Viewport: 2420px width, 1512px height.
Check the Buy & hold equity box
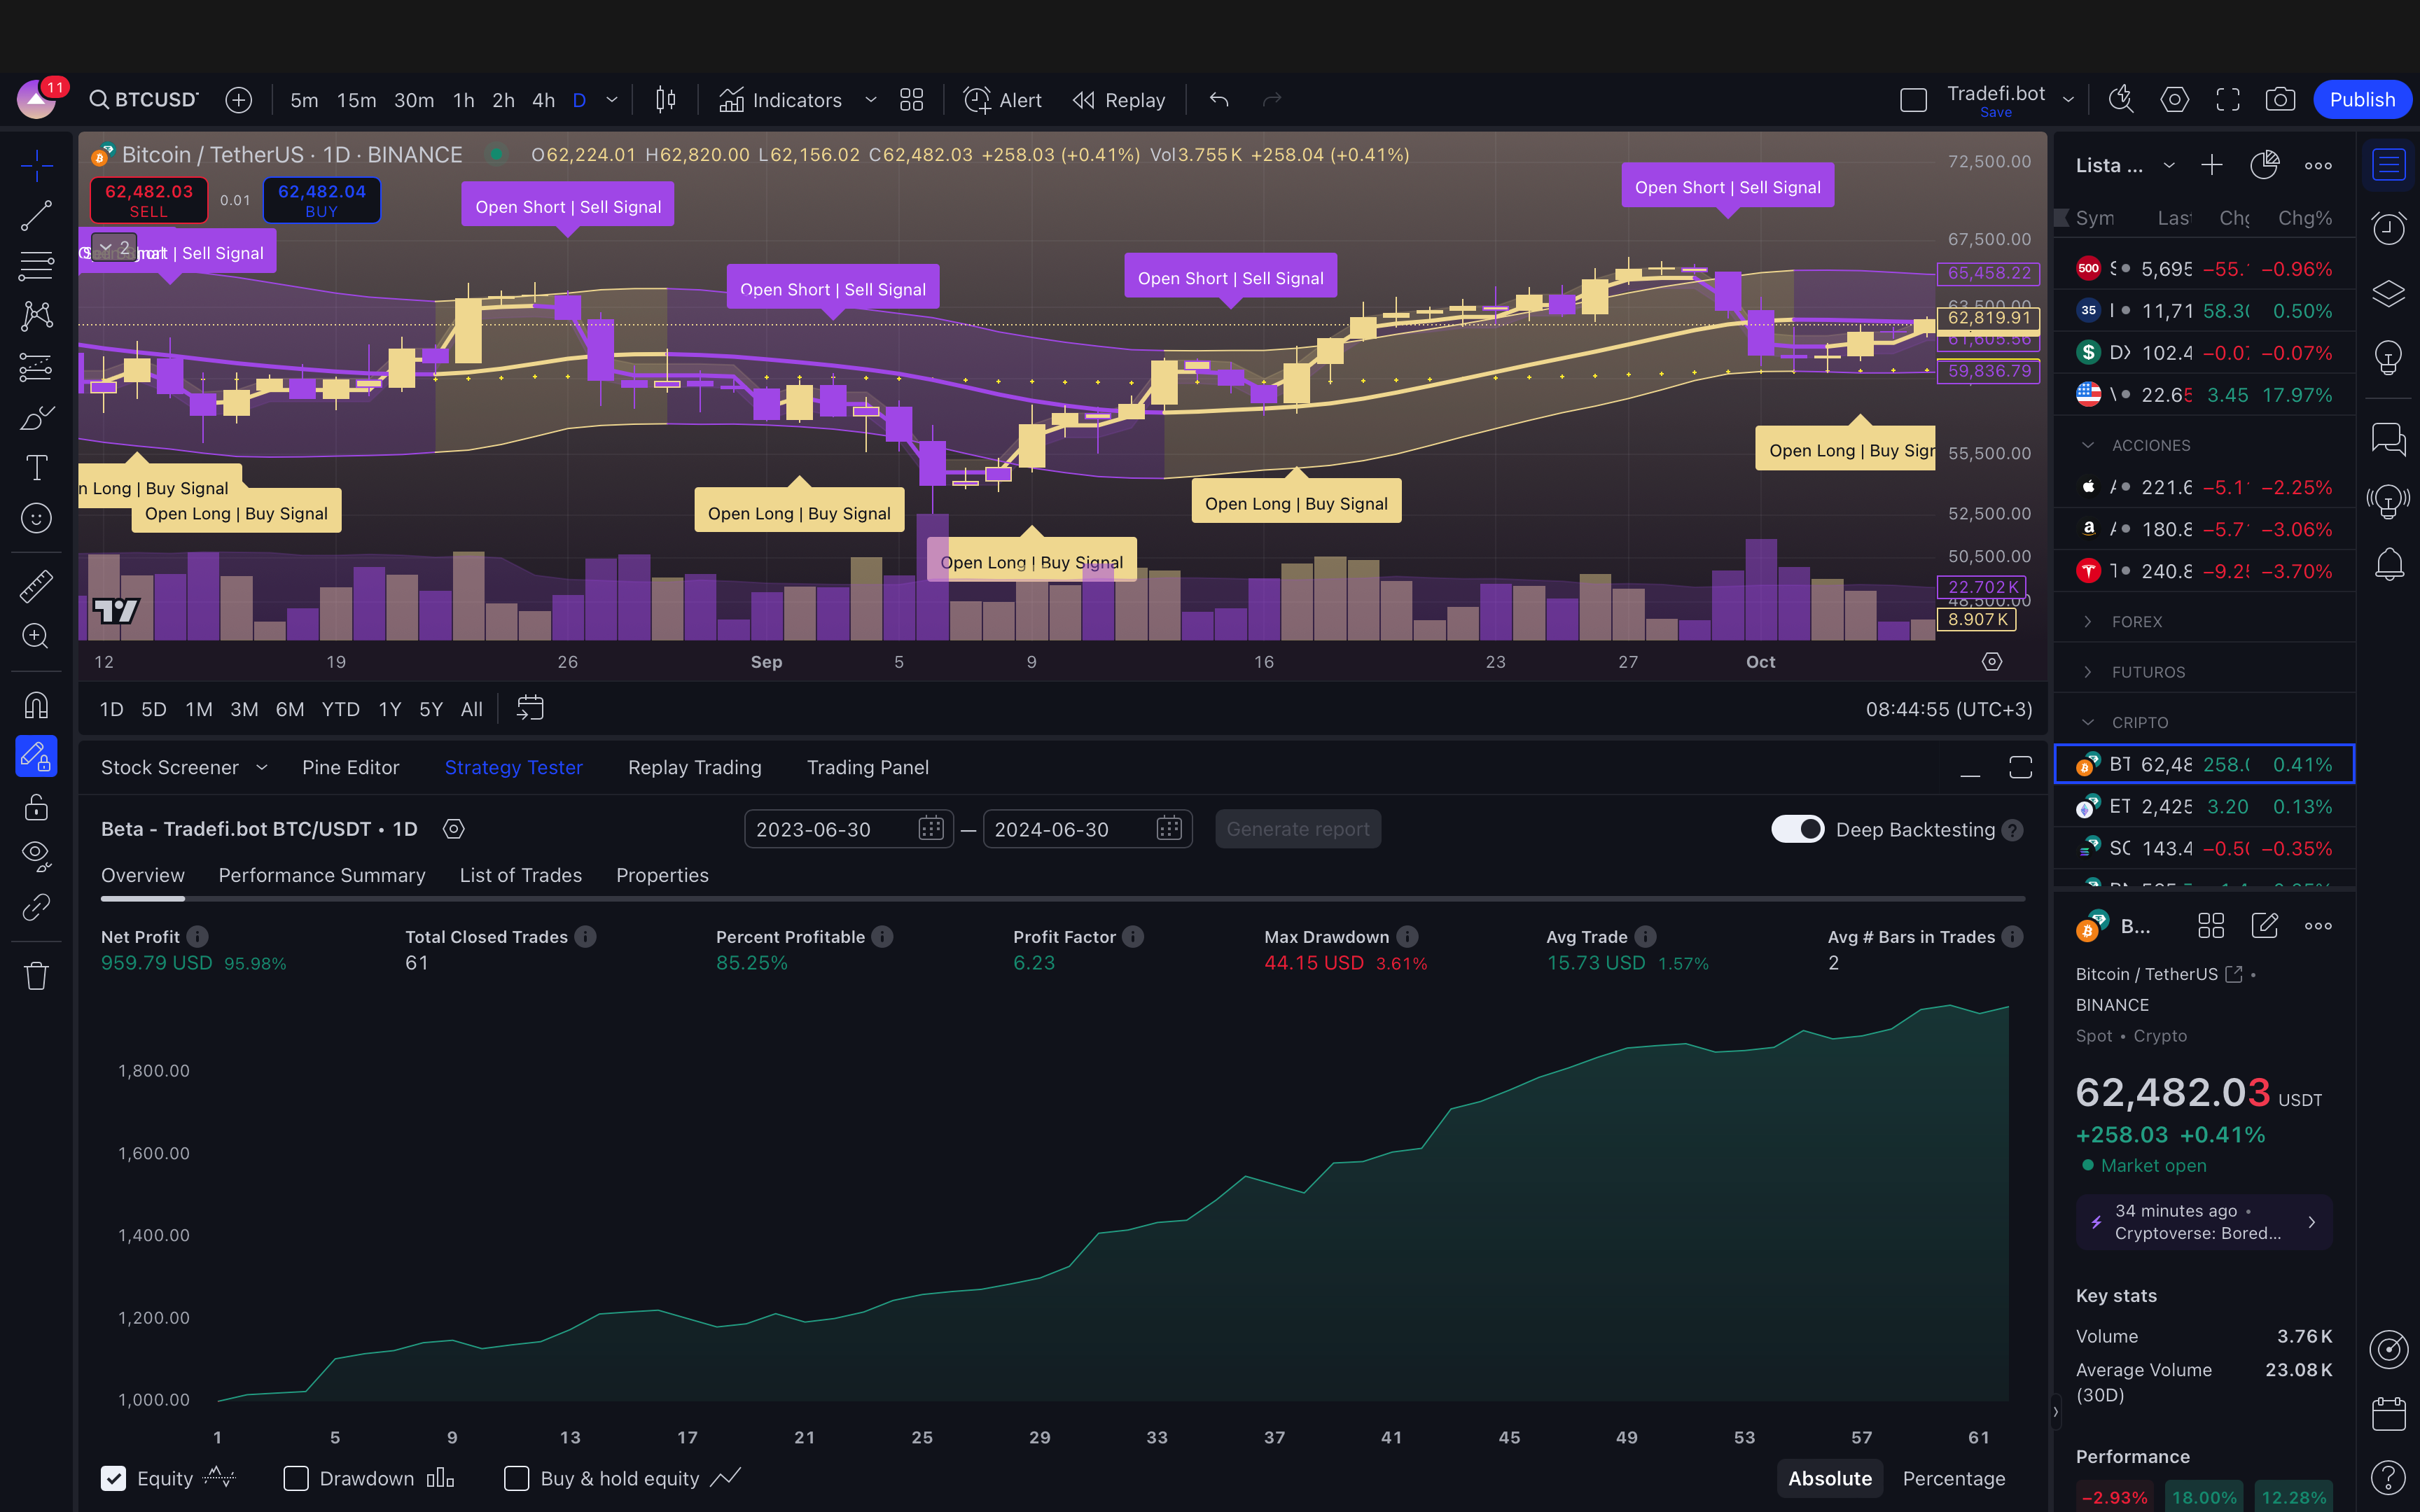517,1478
